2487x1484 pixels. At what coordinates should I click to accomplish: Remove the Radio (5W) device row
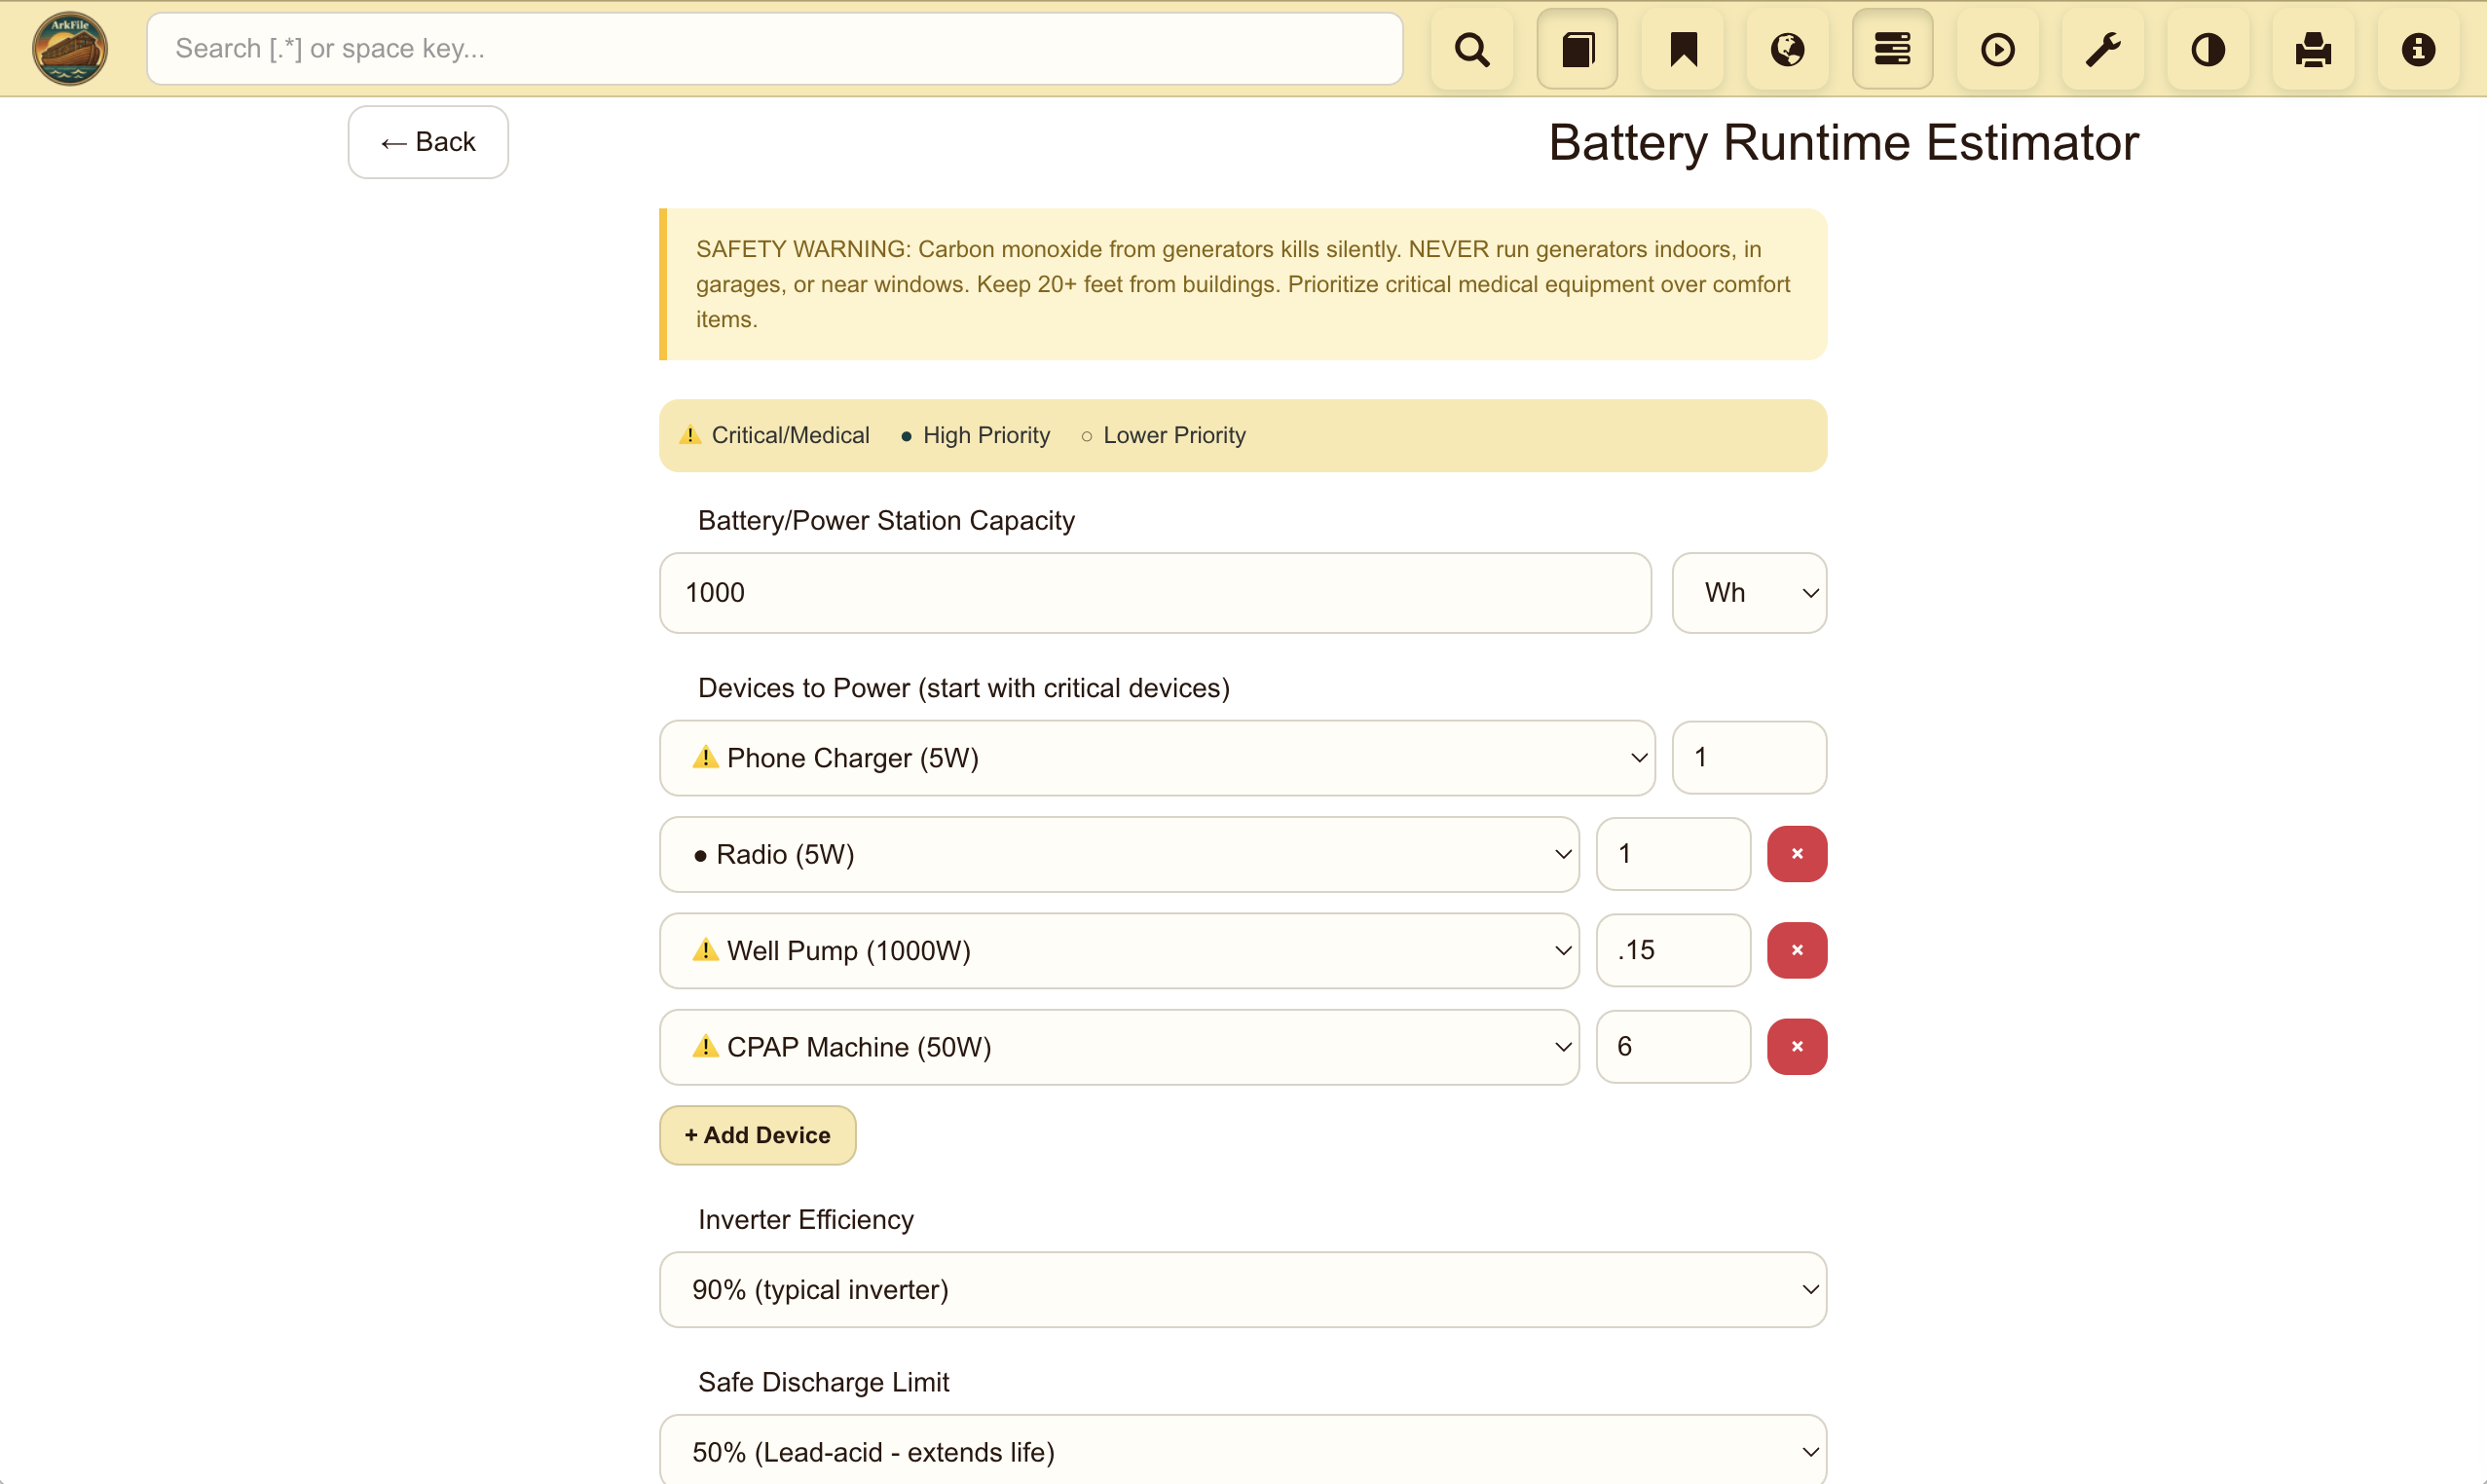1796,854
